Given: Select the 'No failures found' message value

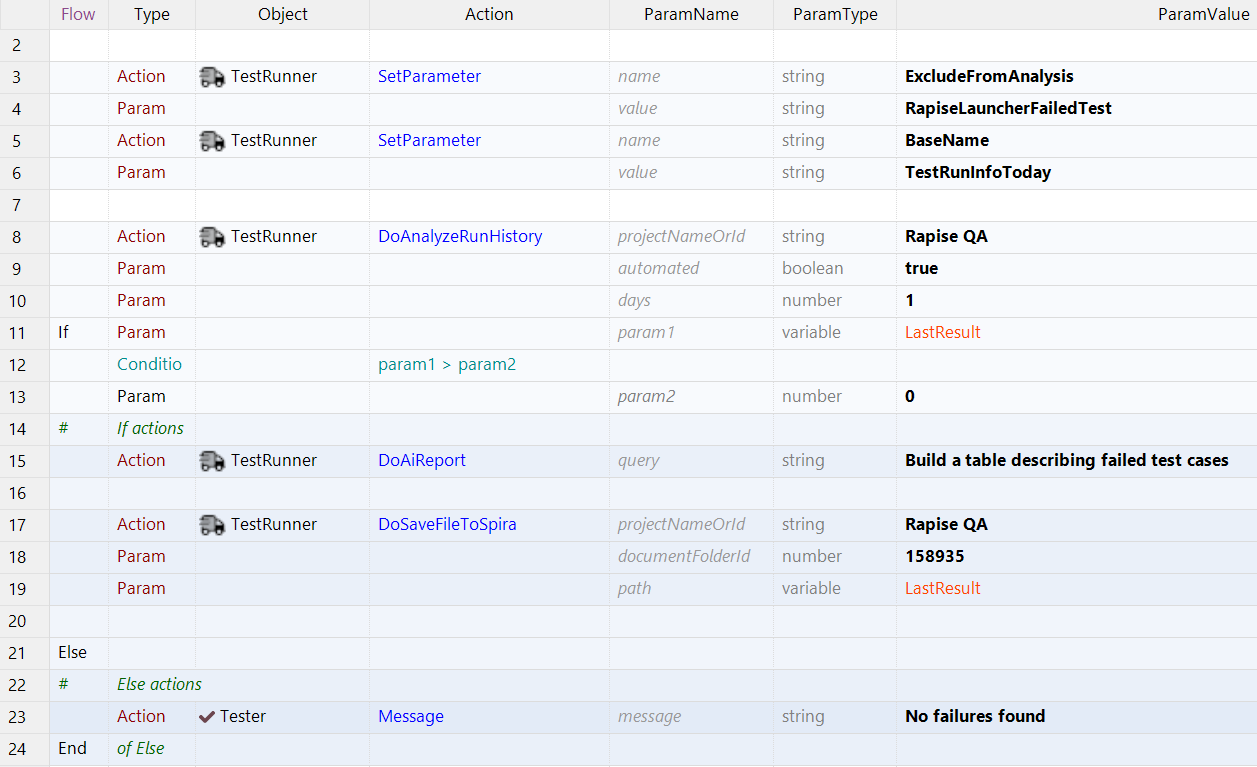Looking at the screenshot, I should 975,717.
